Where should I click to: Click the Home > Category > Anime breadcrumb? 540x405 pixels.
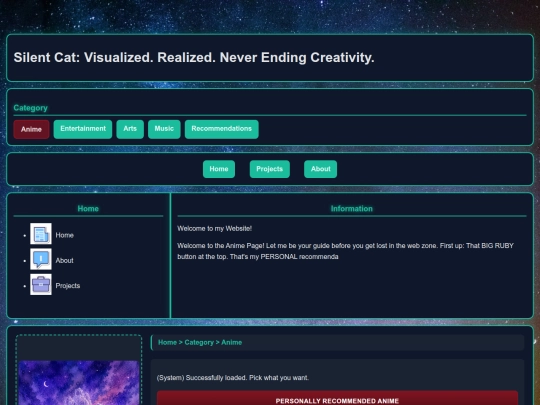click(x=200, y=343)
